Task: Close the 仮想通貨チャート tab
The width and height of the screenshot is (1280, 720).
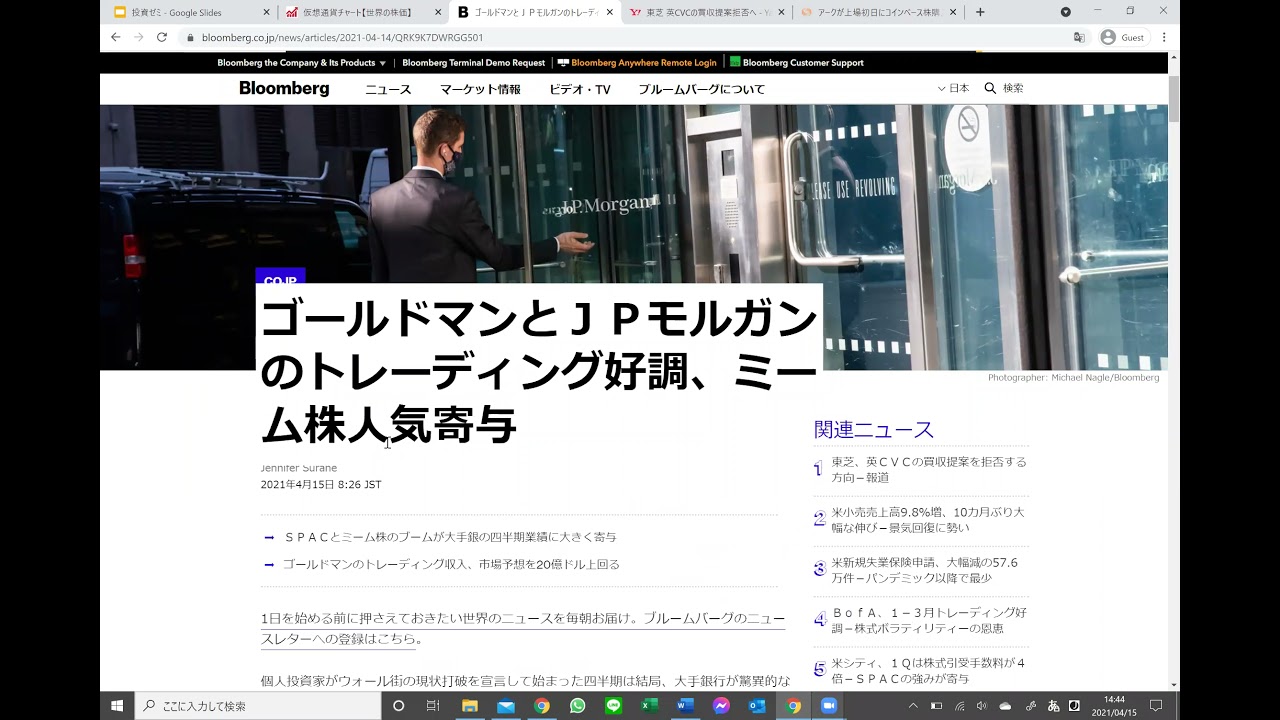Action: coord(438,12)
